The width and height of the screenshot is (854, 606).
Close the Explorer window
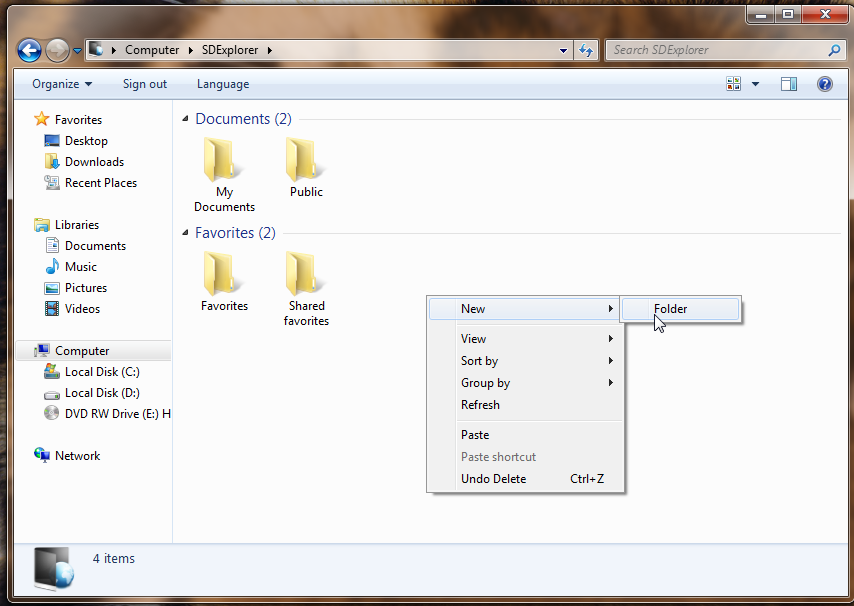click(825, 15)
